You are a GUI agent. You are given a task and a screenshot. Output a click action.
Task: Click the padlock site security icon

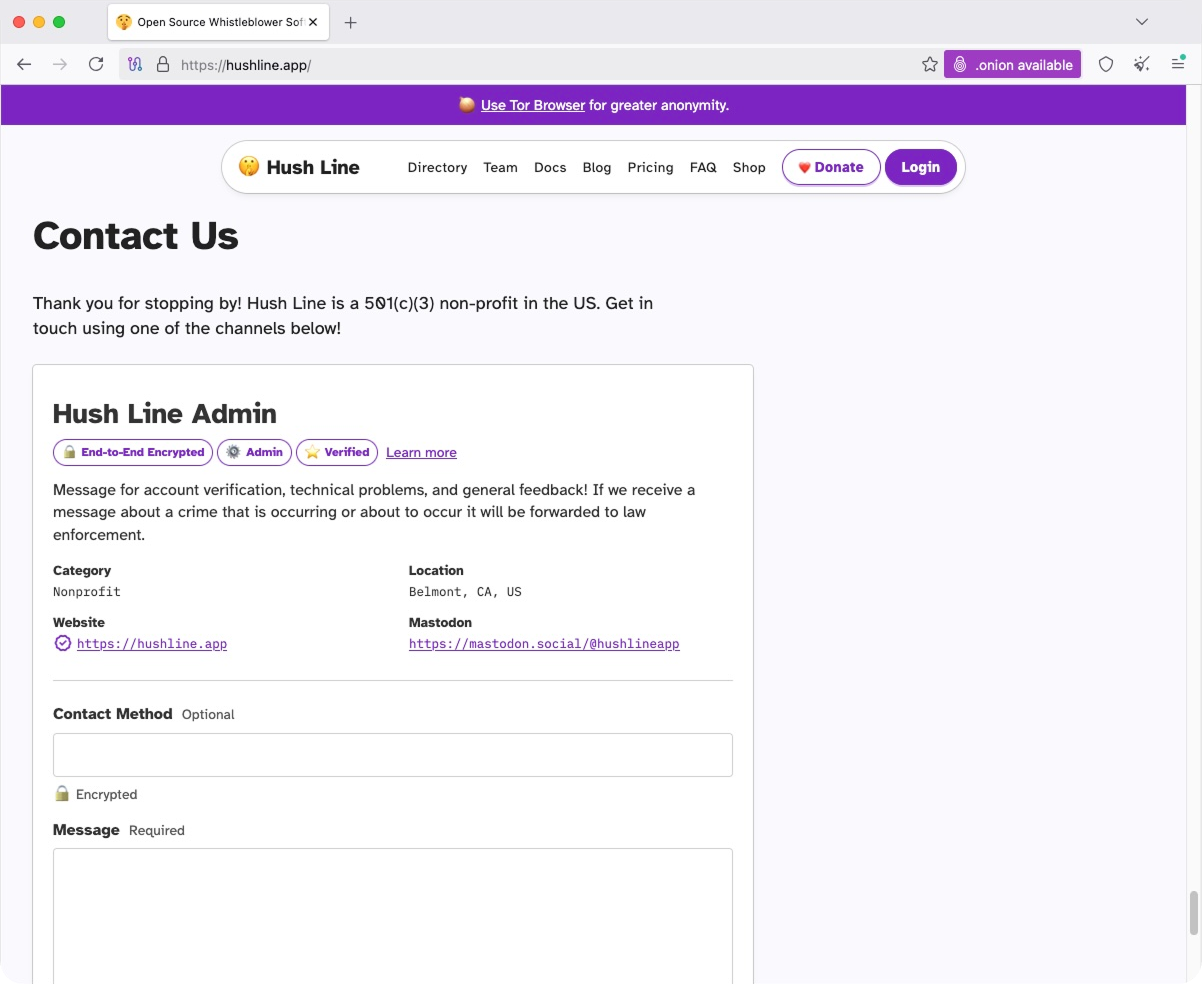(x=163, y=64)
